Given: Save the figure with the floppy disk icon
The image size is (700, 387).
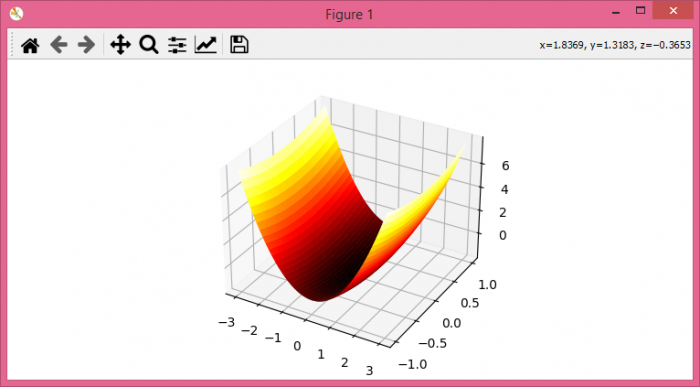Looking at the screenshot, I should 239,45.
